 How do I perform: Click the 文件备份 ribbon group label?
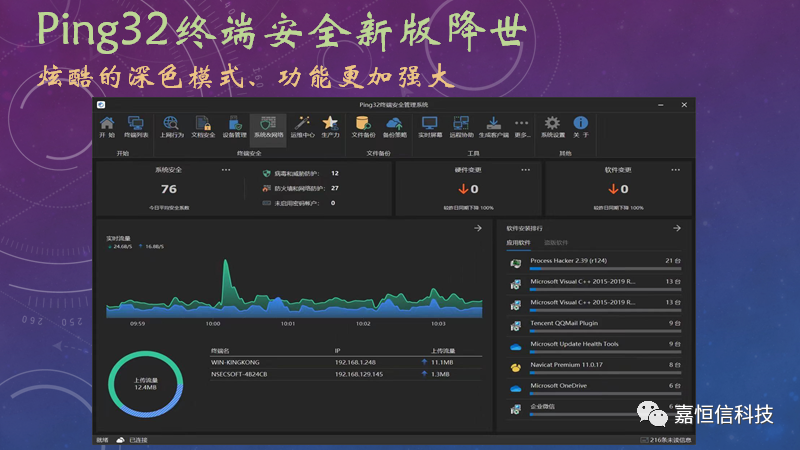(x=379, y=153)
